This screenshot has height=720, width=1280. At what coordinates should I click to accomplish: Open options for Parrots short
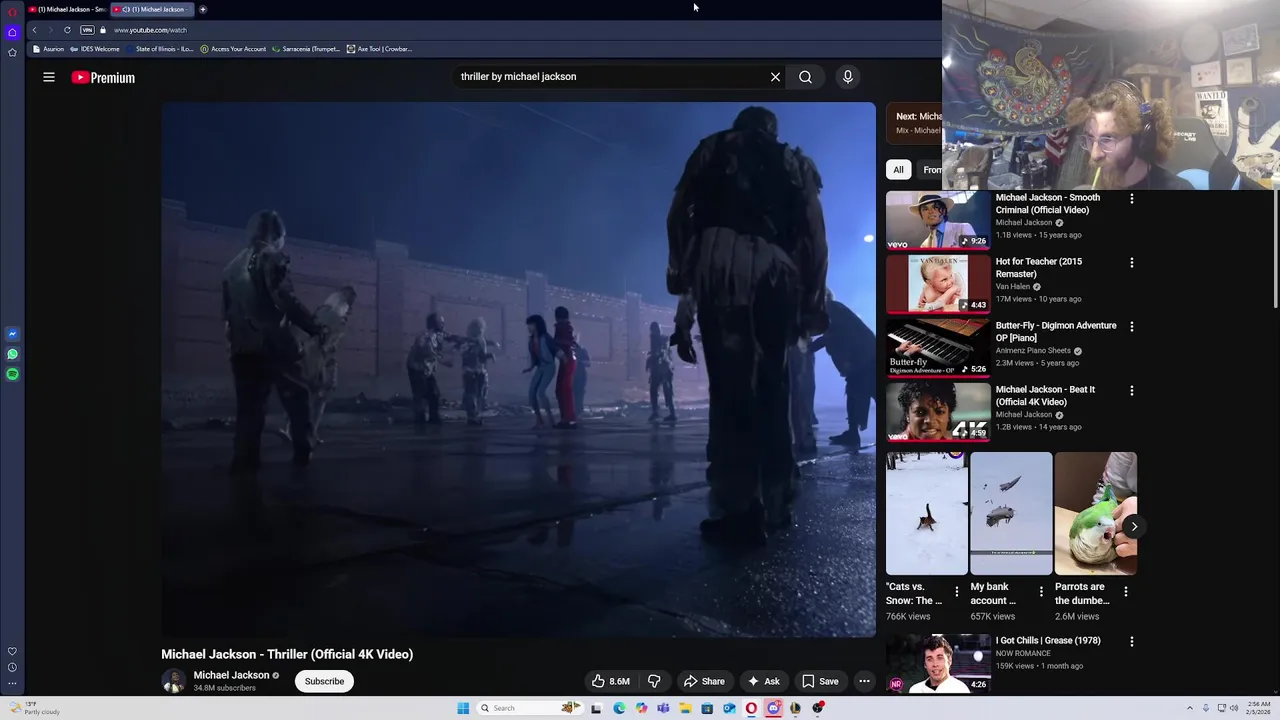(x=1126, y=592)
